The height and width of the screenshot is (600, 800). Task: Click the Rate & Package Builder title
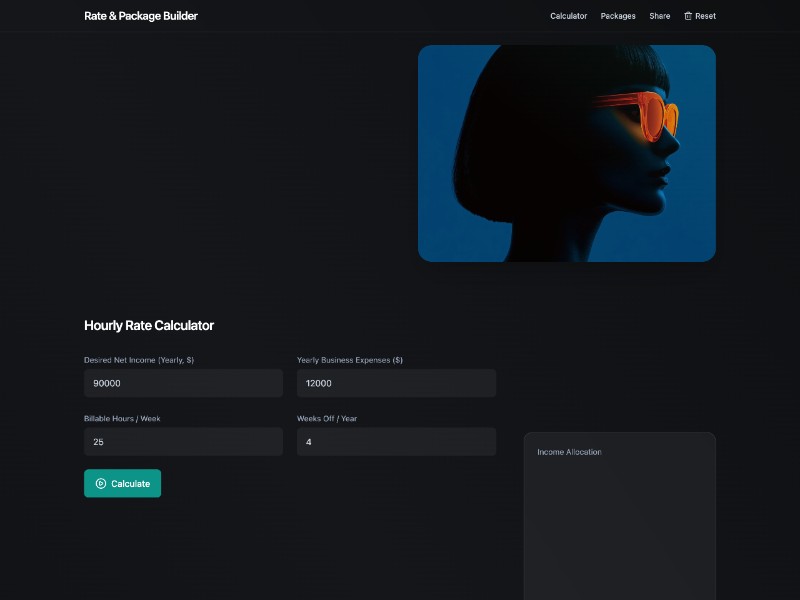(x=141, y=16)
